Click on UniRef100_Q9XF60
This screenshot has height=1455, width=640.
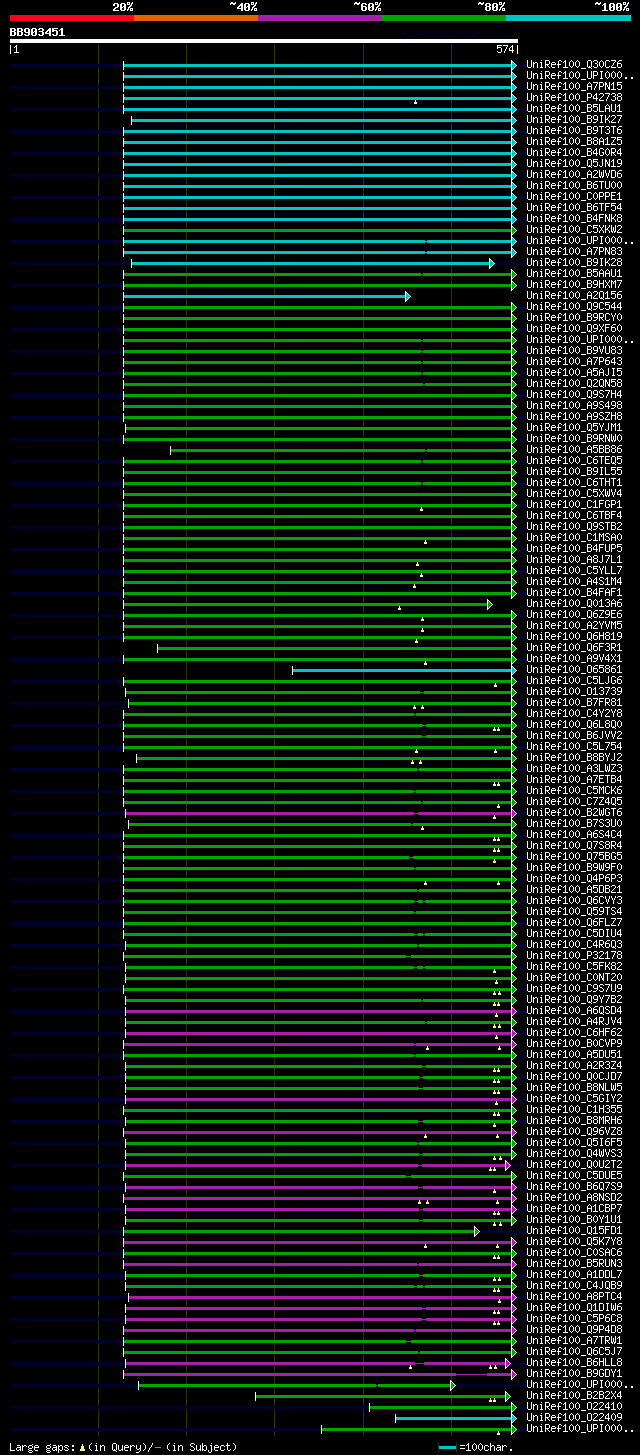[x=574, y=328]
